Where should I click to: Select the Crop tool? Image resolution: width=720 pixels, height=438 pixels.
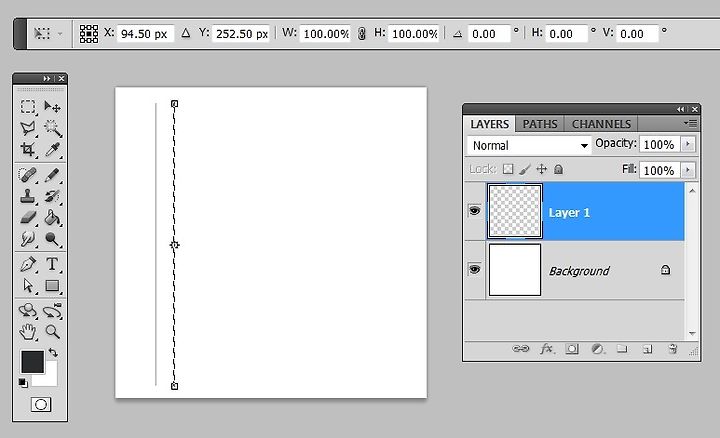(x=28, y=150)
